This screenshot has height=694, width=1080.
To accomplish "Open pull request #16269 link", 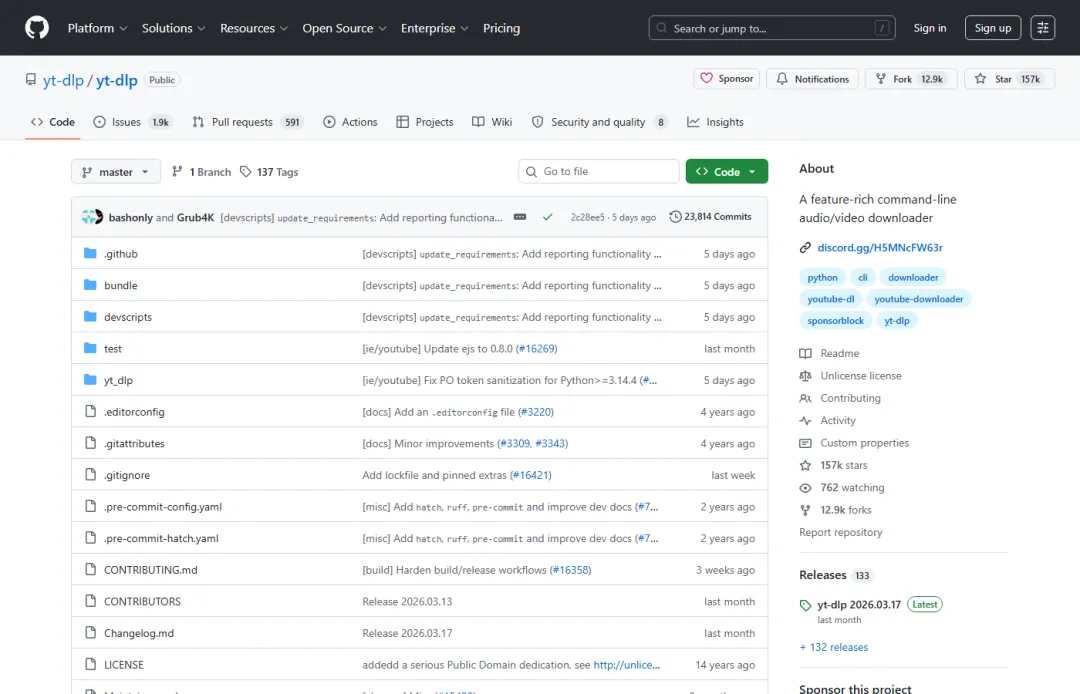I will 536,348.
